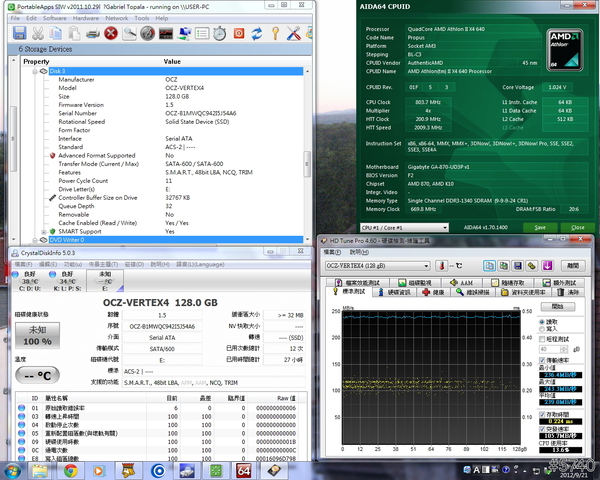This screenshot has height=480, width=600.
Task: Click the Save button in AIDA64 CPUID
Action: [x=541, y=227]
